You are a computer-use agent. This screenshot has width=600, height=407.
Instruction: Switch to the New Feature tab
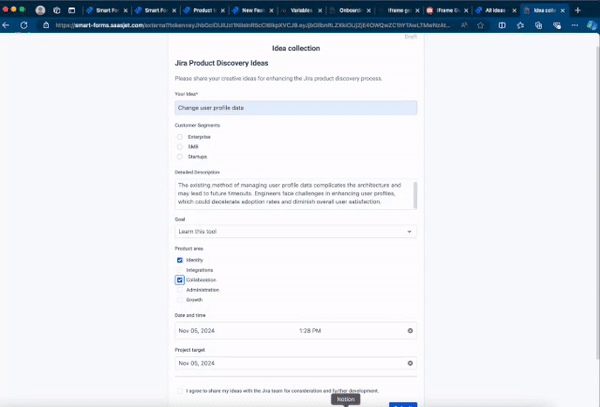[x=253, y=10]
